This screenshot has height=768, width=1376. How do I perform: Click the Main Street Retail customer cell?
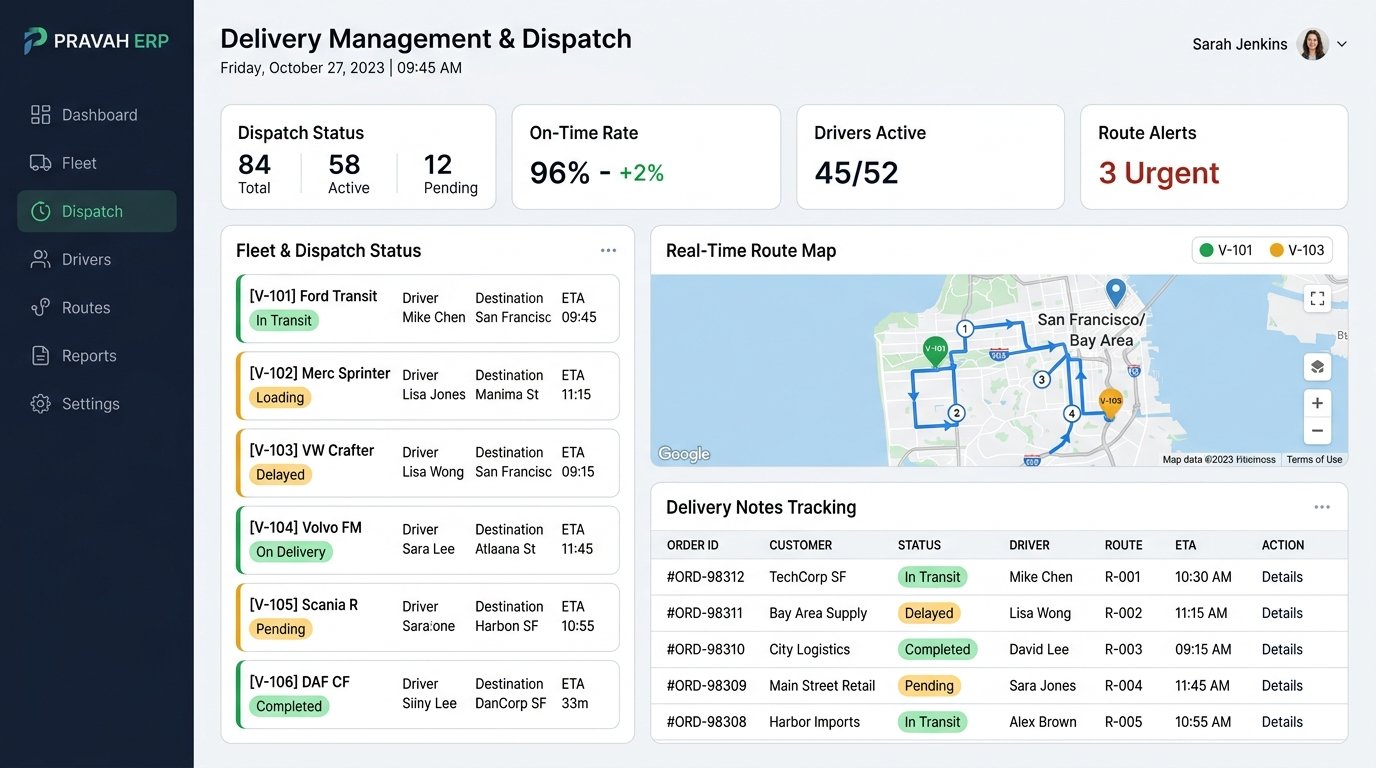(x=822, y=686)
